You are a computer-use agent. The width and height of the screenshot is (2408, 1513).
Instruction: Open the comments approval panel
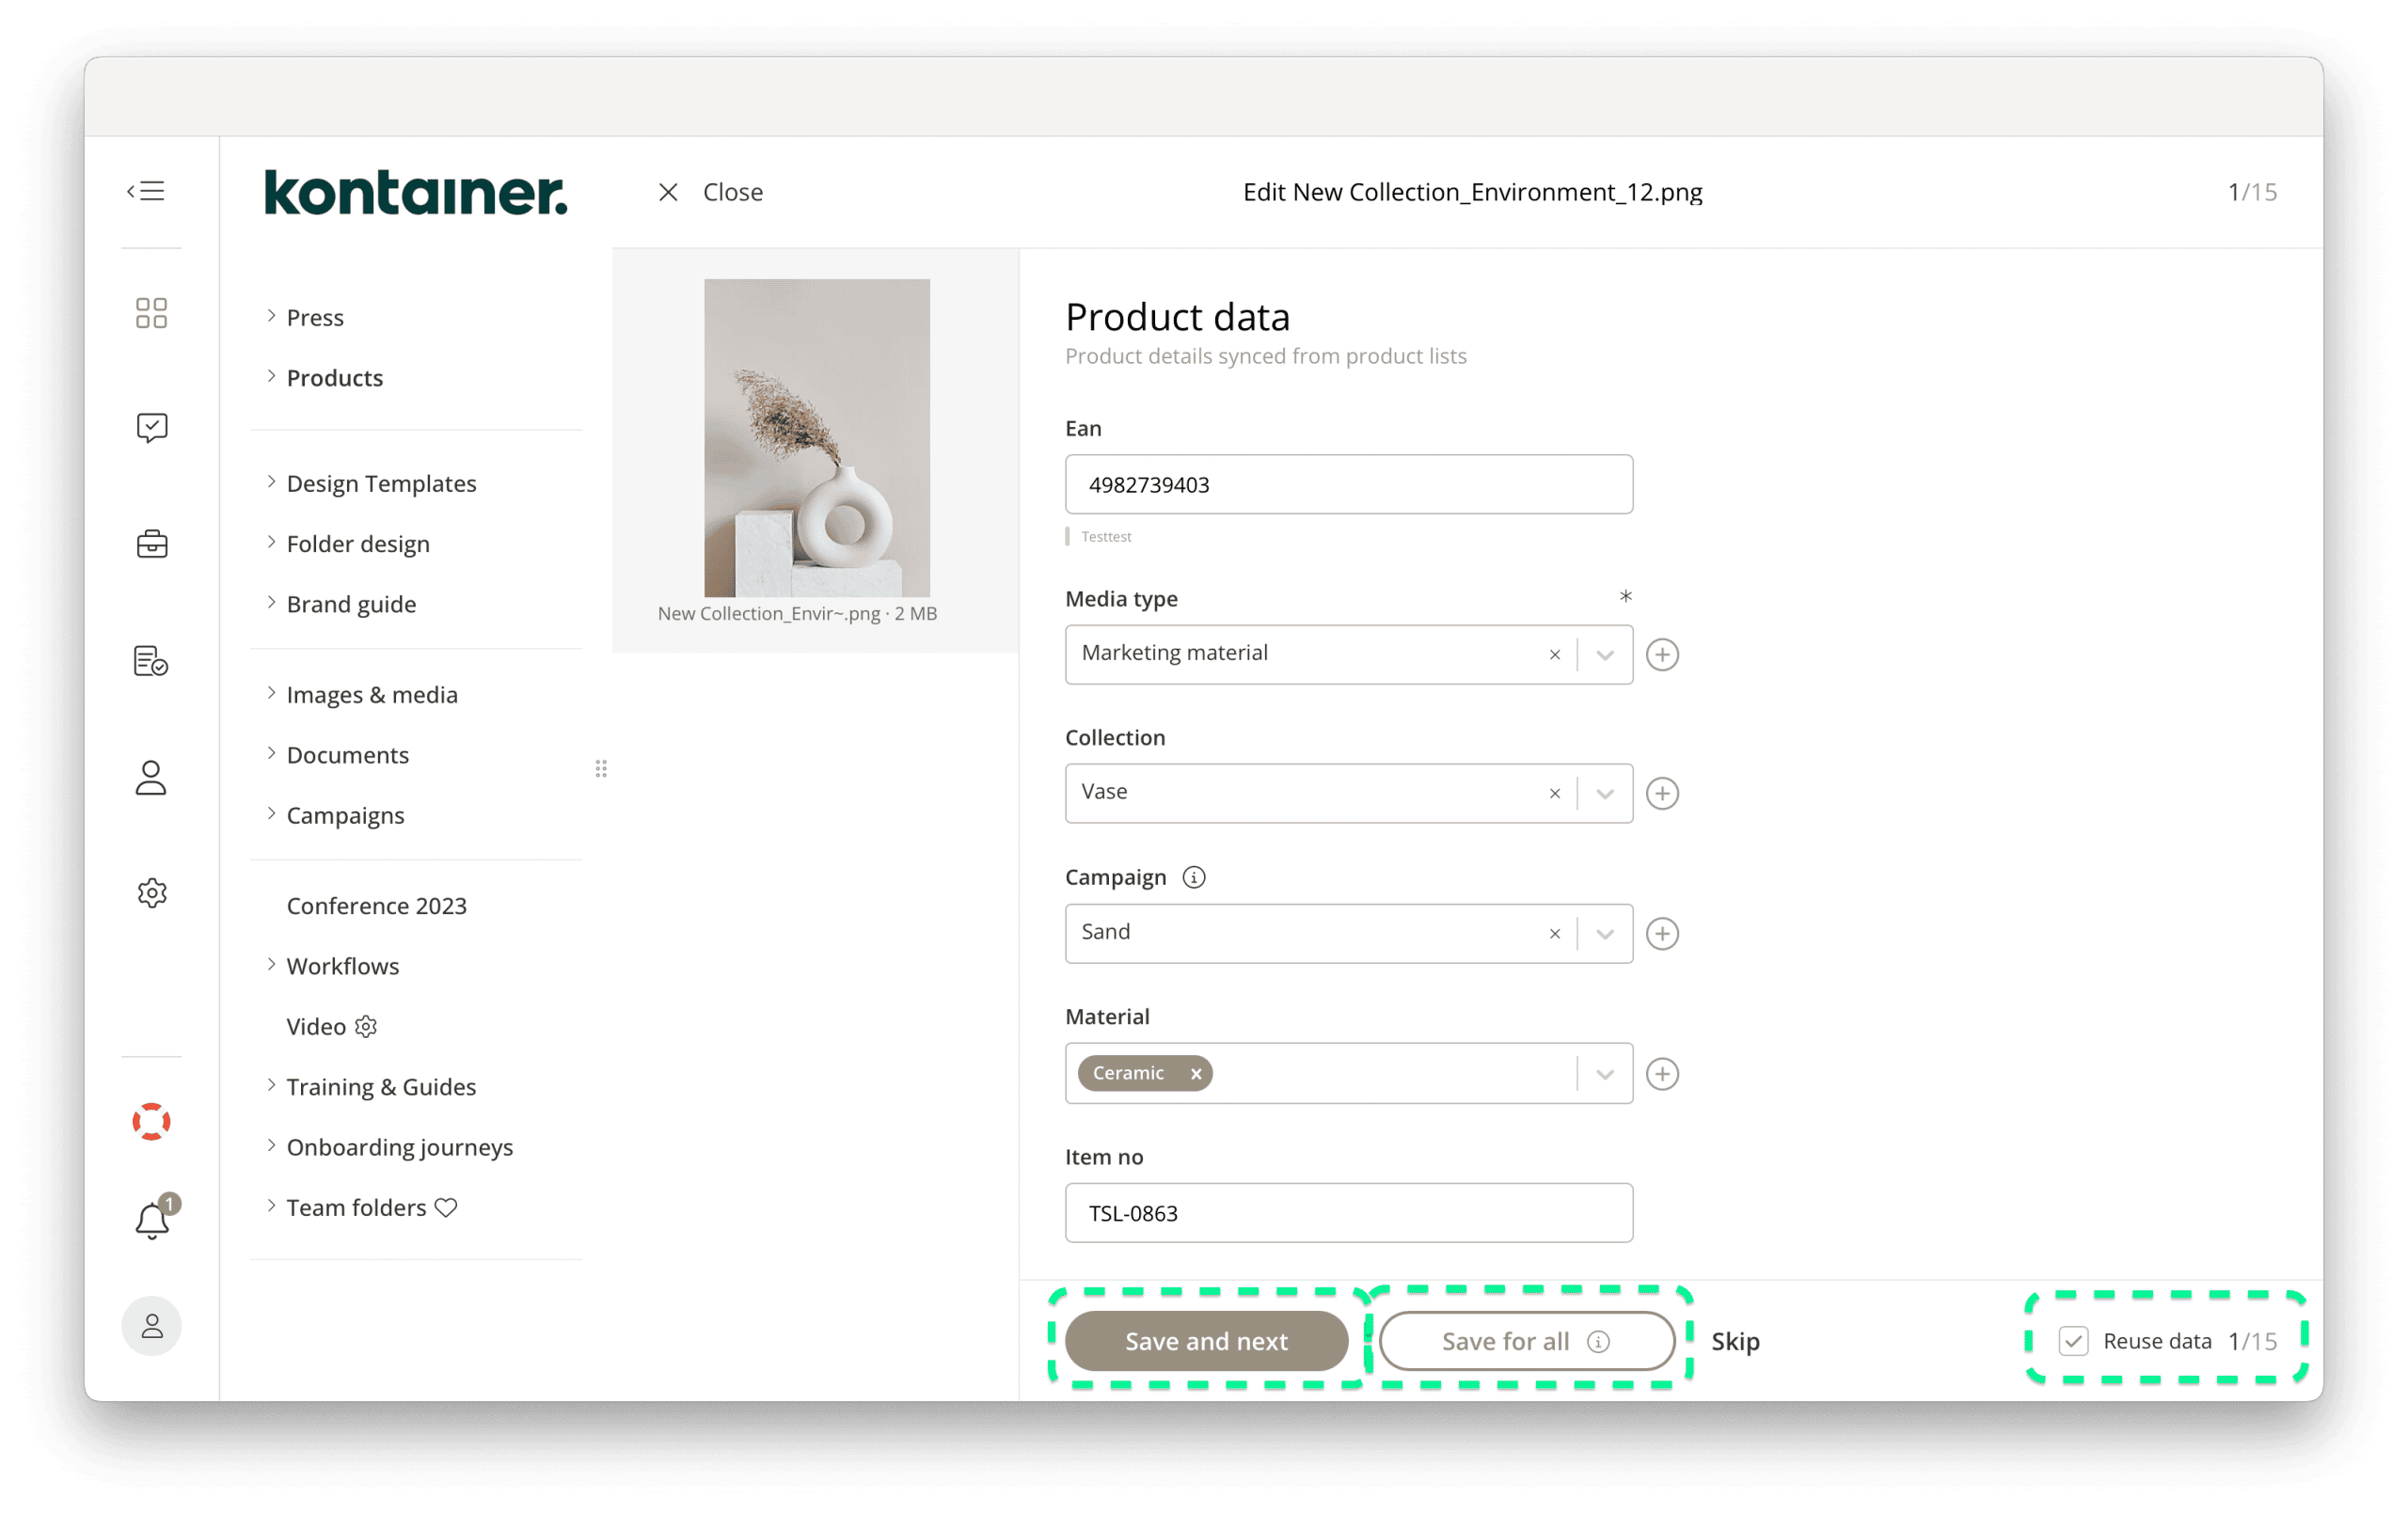point(151,428)
